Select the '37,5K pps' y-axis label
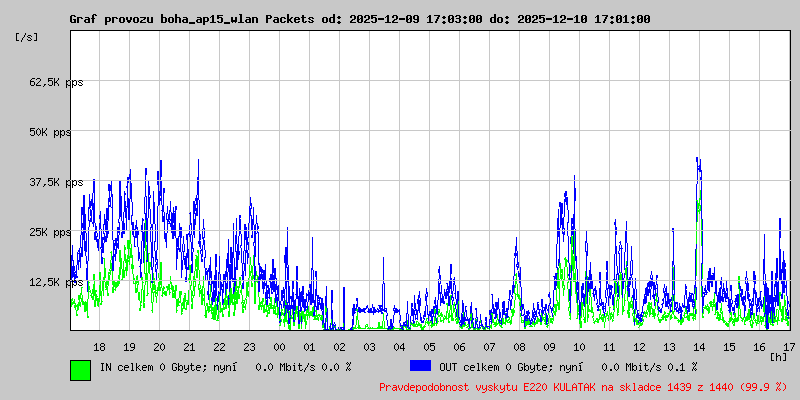 56,182
